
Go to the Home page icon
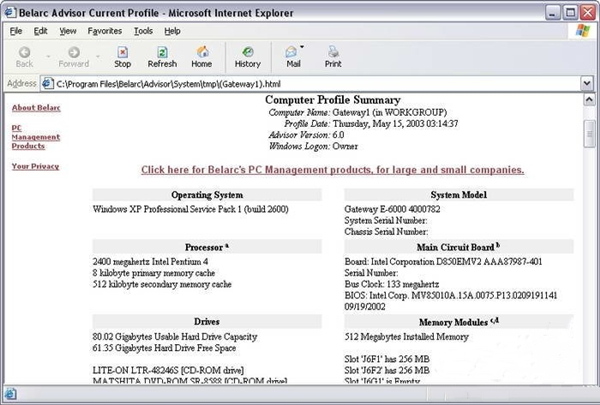tap(202, 55)
